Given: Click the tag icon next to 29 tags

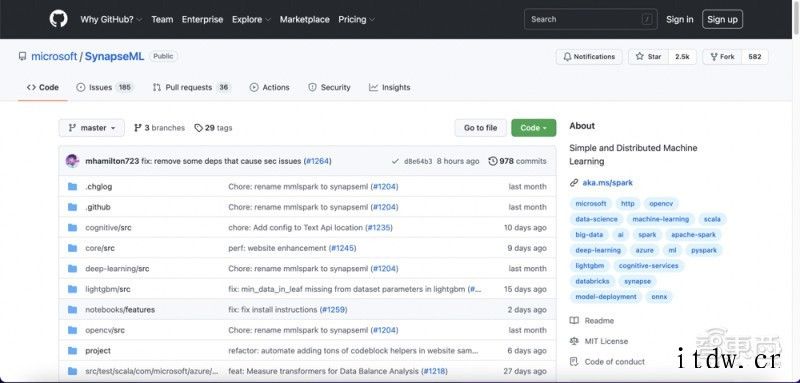Looking at the screenshot, I should click(198, 128).
